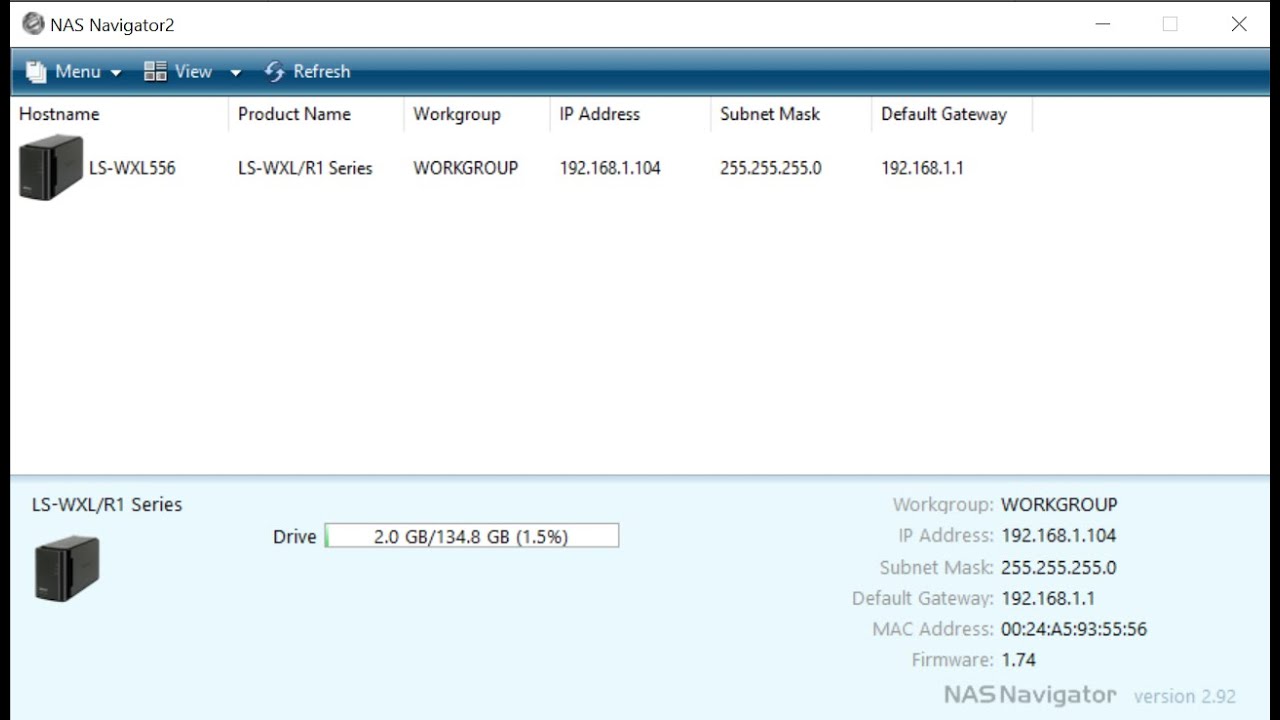Click the WORKGROUP cell in device row
This screenshot has height=720, width=1280.
(x=466, y=168)
